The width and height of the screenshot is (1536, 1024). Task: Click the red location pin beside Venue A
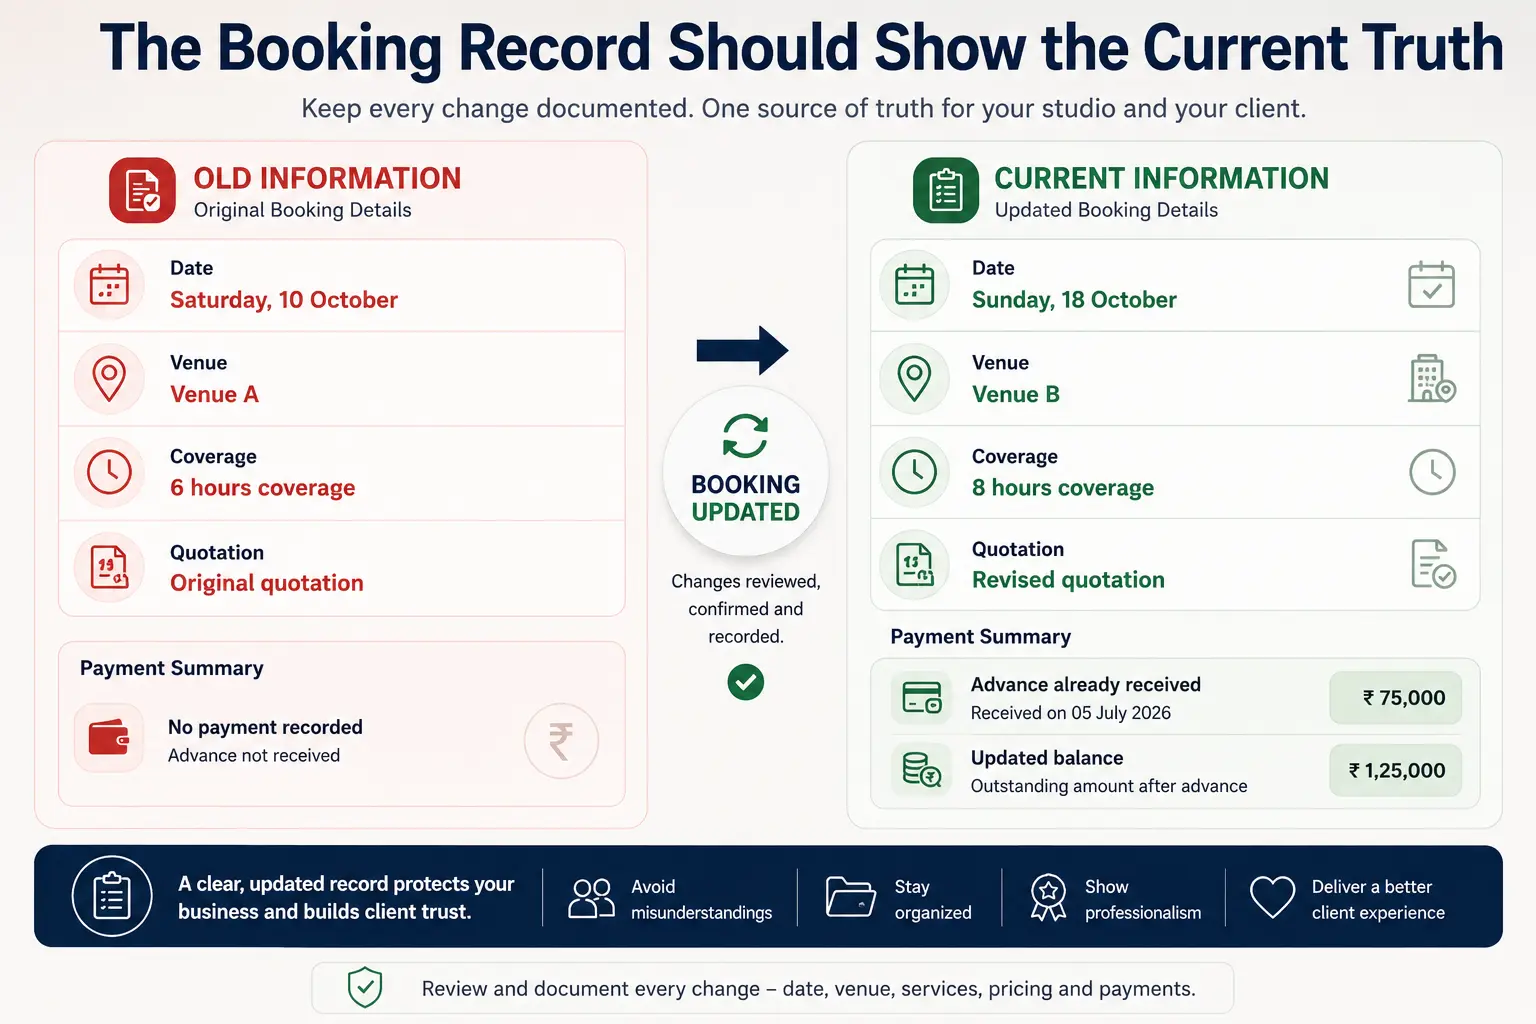click(109, 379)
